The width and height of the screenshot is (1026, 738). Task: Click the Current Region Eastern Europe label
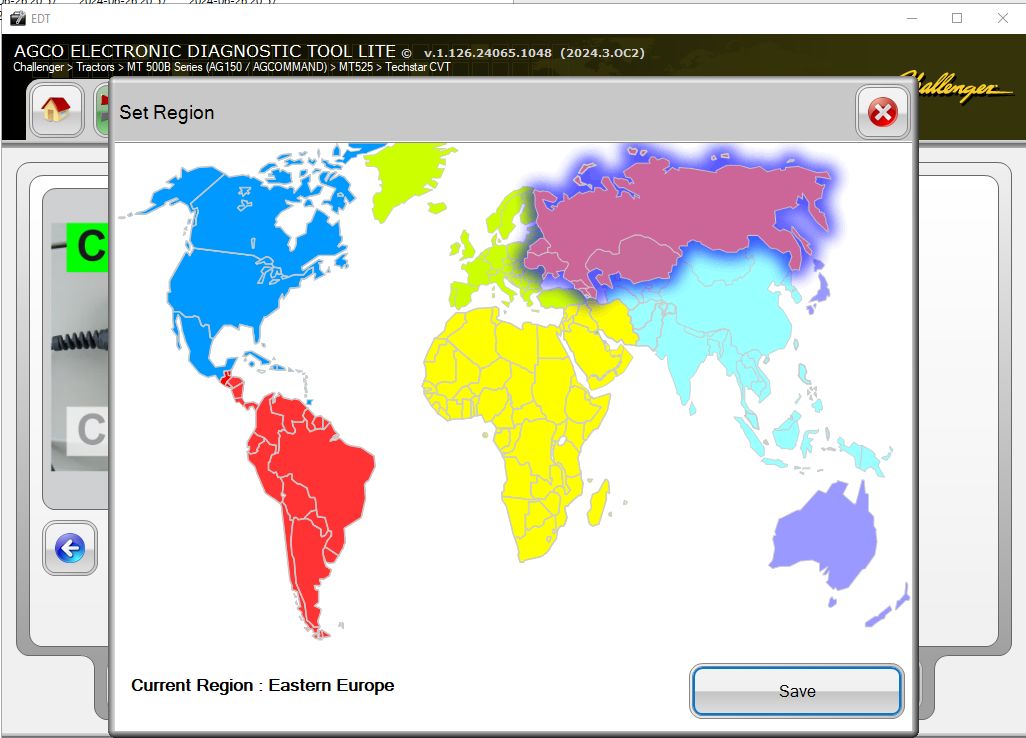[262, 685]
